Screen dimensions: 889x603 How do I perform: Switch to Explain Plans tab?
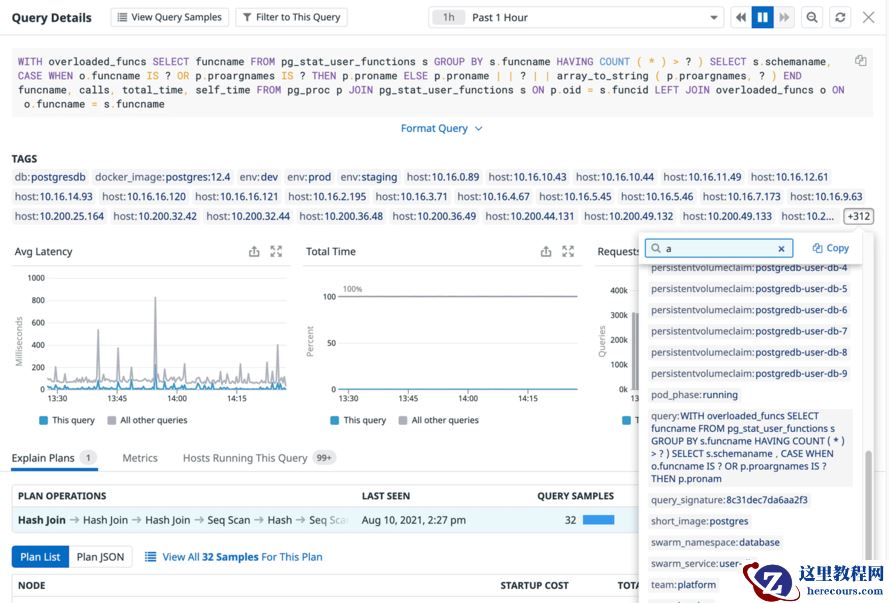point(54,458)
